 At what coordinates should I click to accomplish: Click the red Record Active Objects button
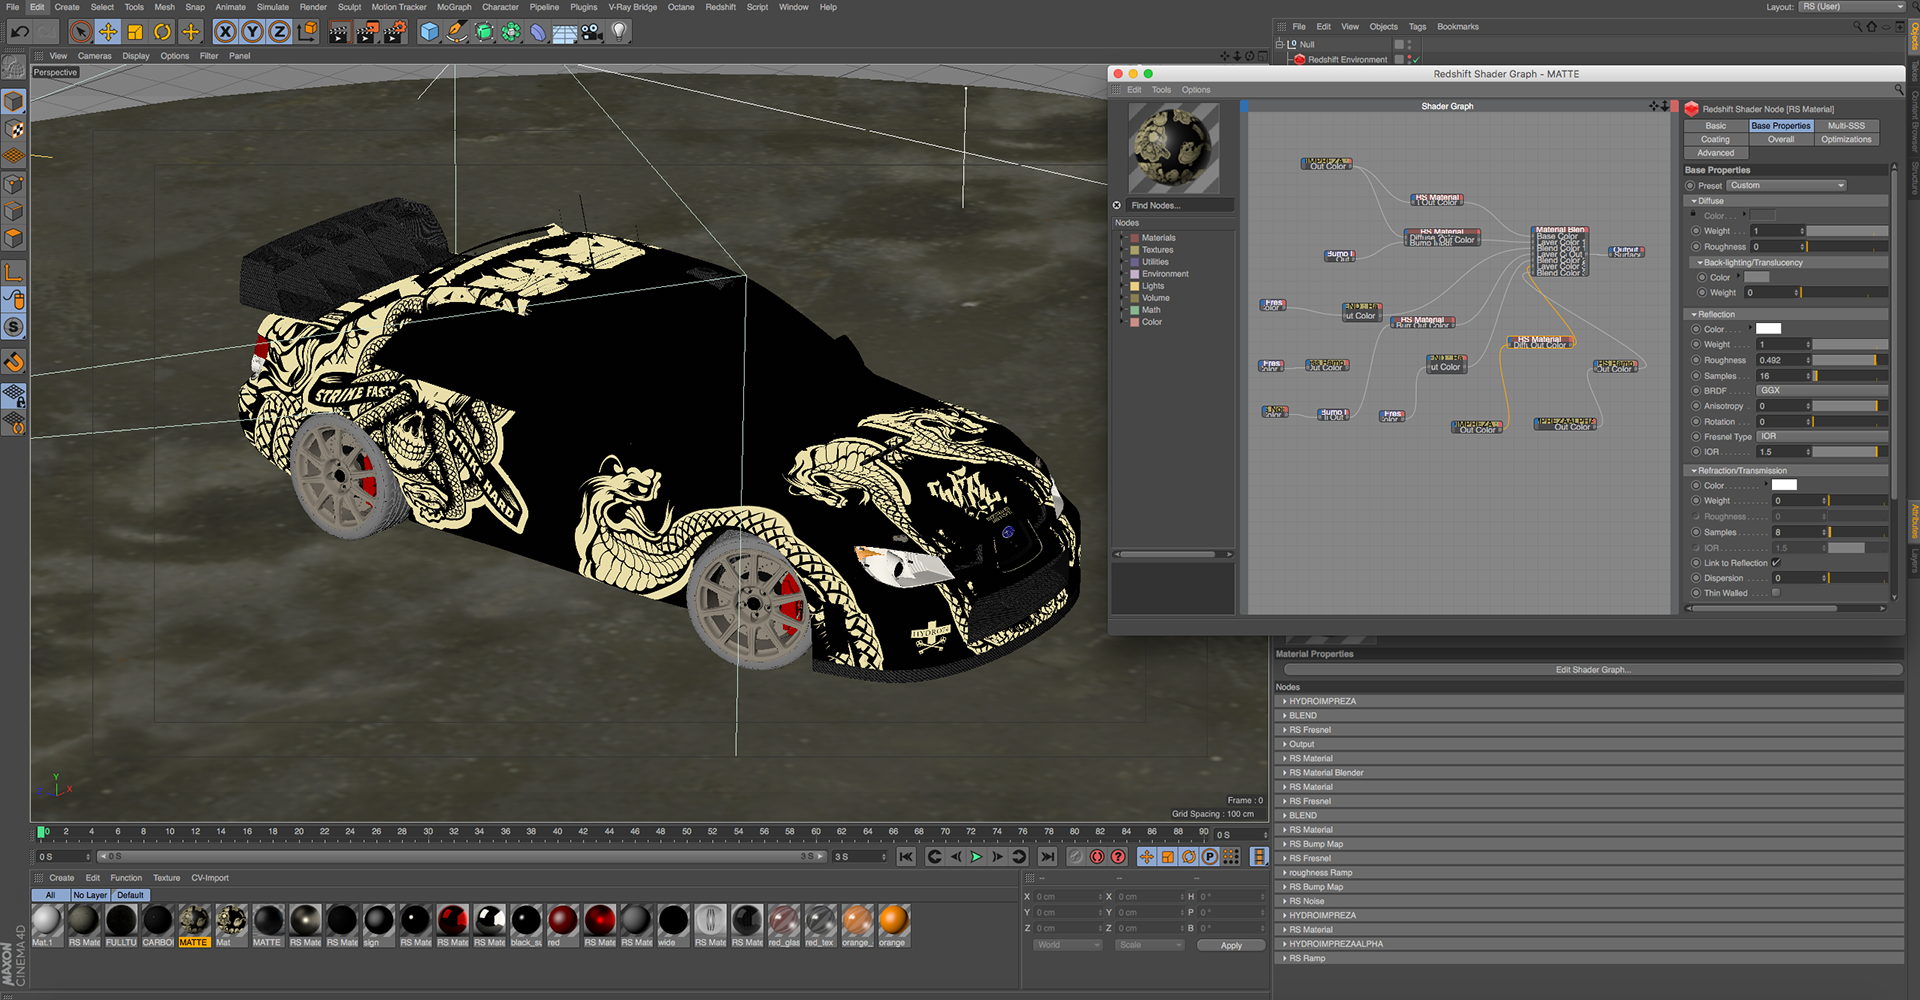point(1097,857)
